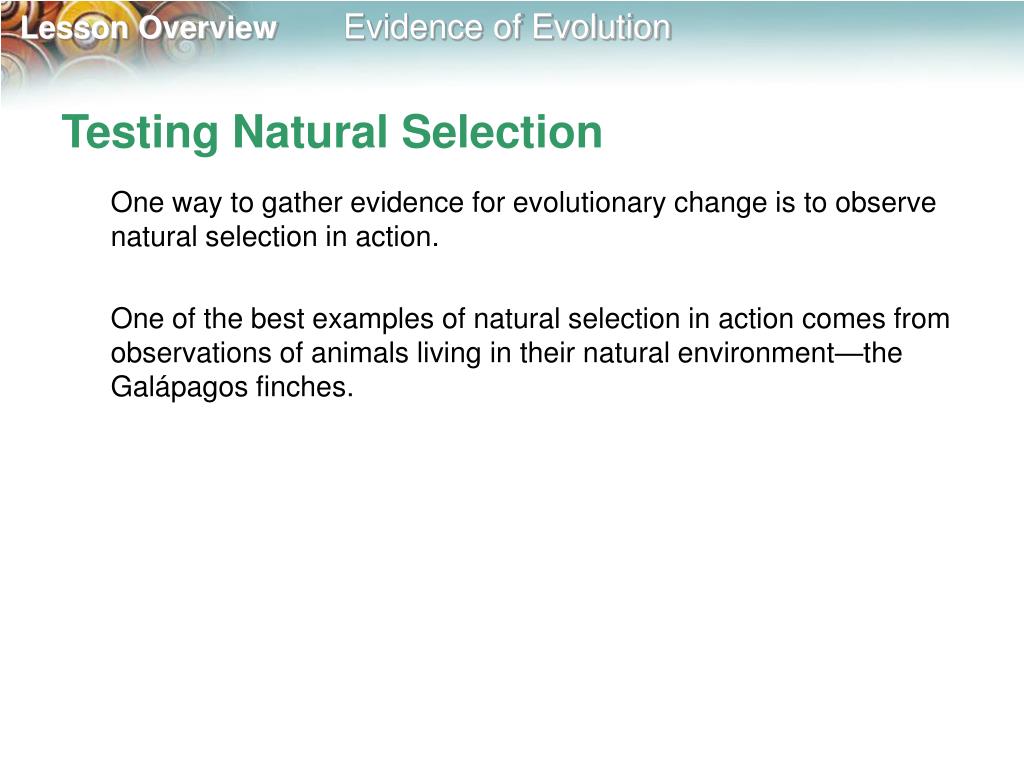Viewport: 1024px width, 768px height.
Task: Click the word "Selection" in the green title
Action: pos(502,132)
